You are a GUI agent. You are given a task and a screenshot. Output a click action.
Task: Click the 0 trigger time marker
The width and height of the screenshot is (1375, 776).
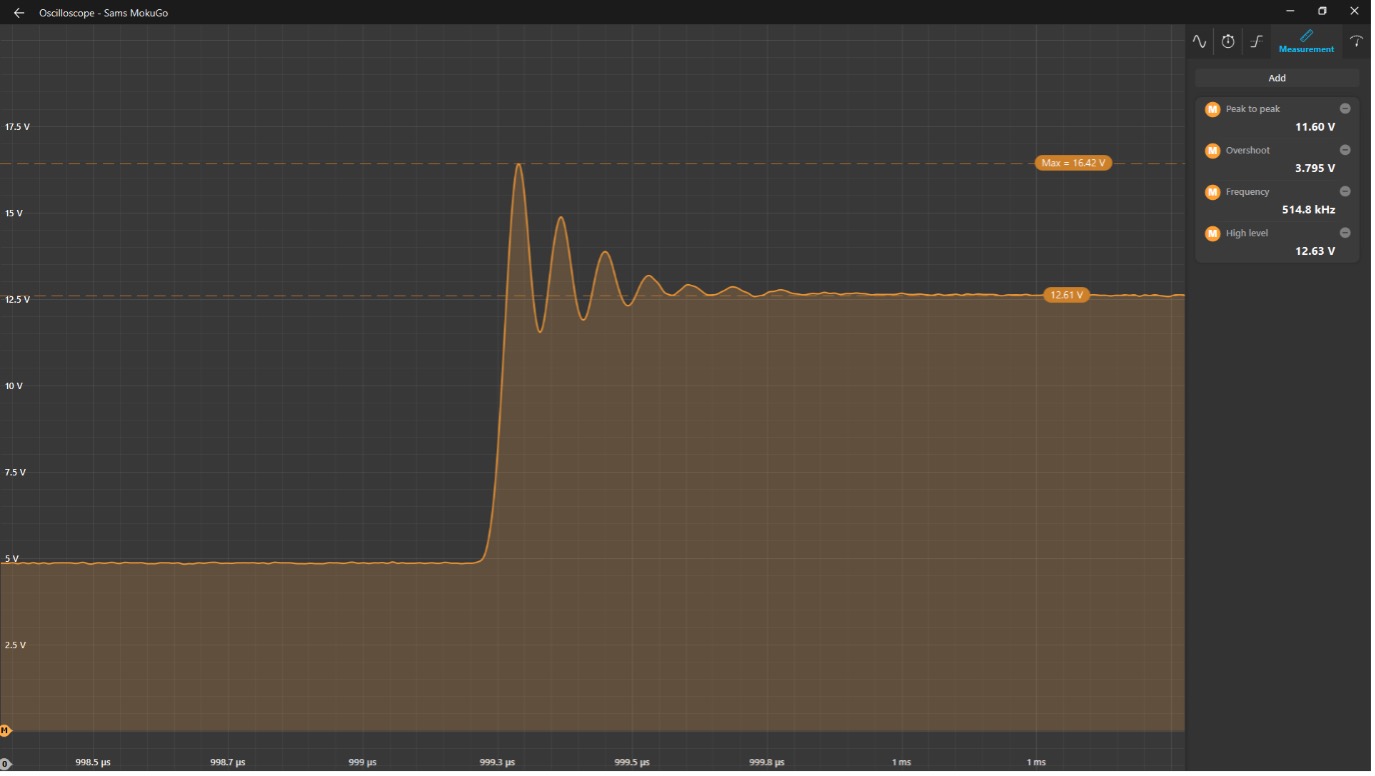click(5, 765)
